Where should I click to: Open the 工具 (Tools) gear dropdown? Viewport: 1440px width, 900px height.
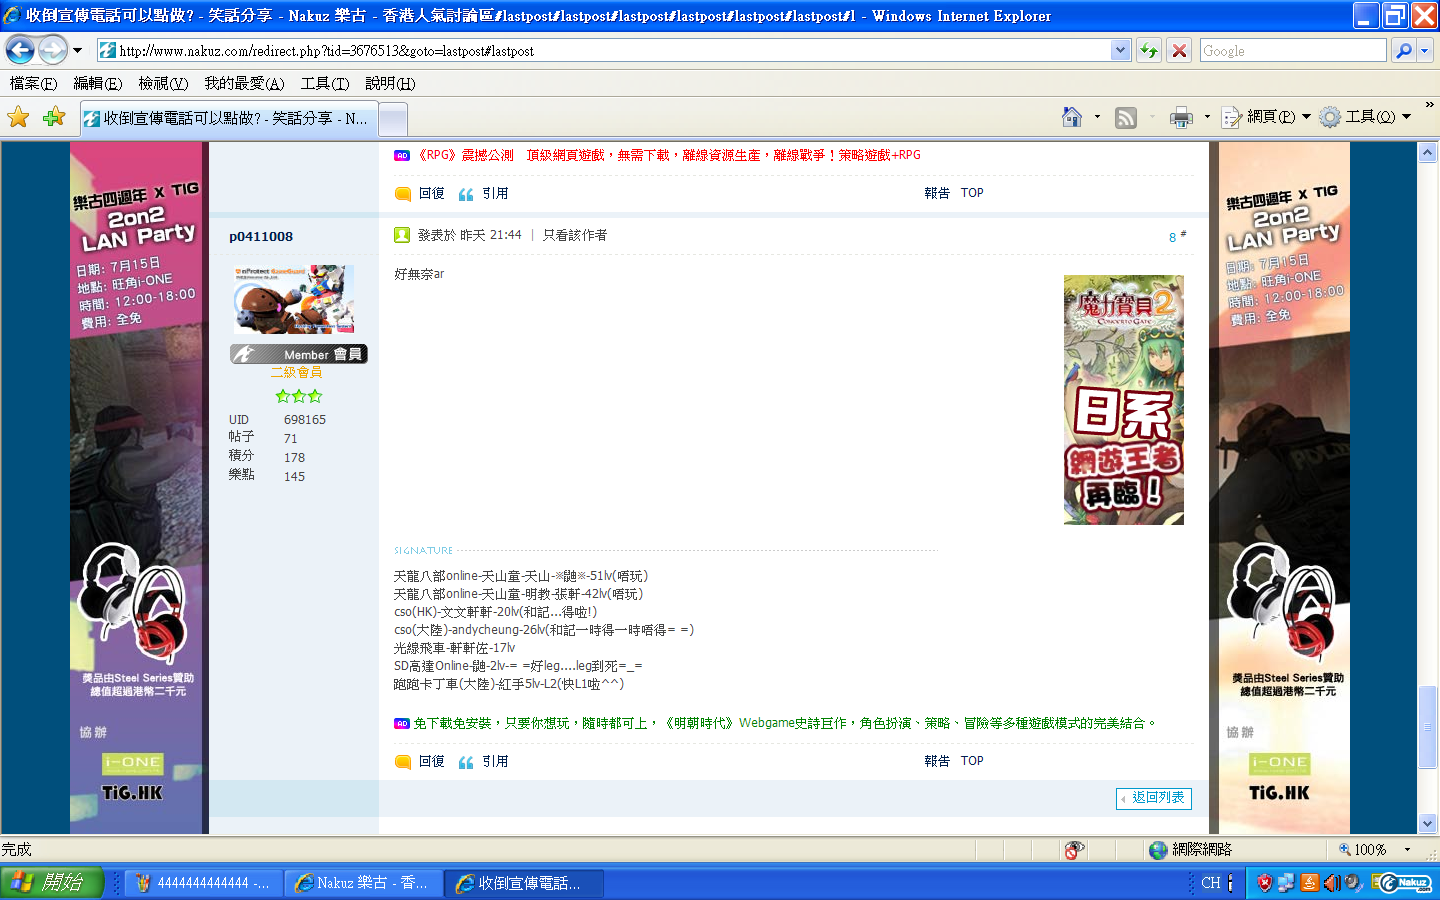1366,117
